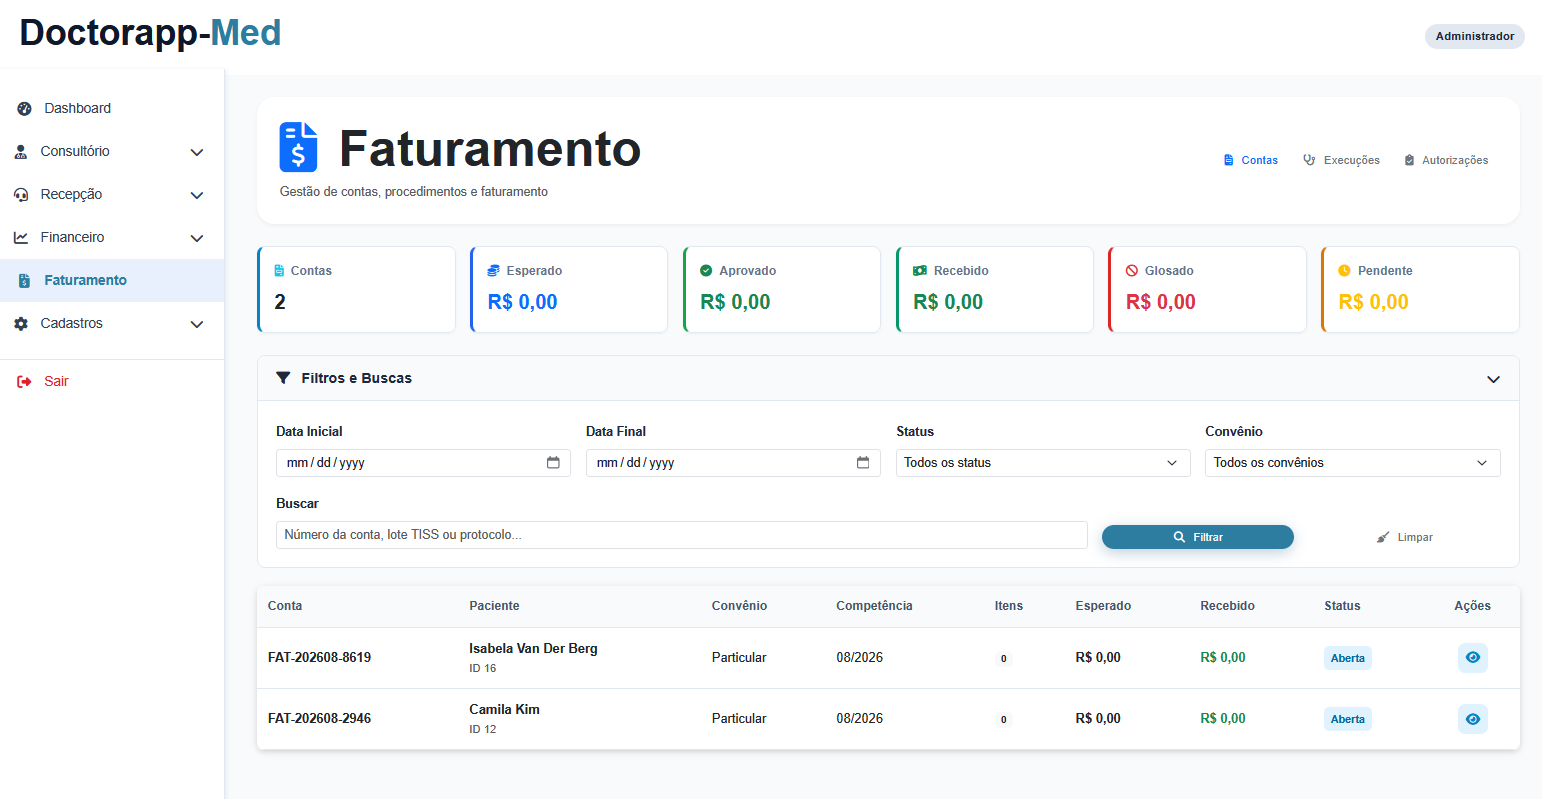The width and height of the screenshot is (1542, 799).
Task: Open the Todos os status dropdown
Action: (1043, 463)
